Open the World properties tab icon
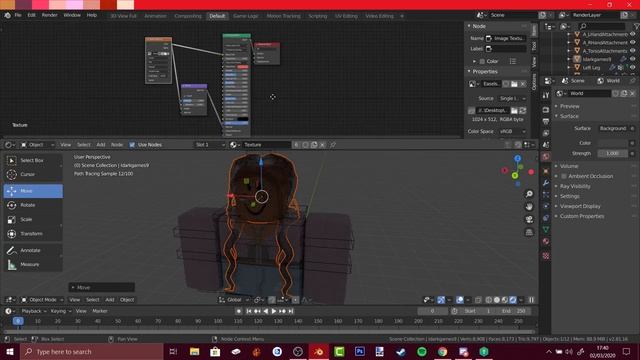 coord(546,157)
